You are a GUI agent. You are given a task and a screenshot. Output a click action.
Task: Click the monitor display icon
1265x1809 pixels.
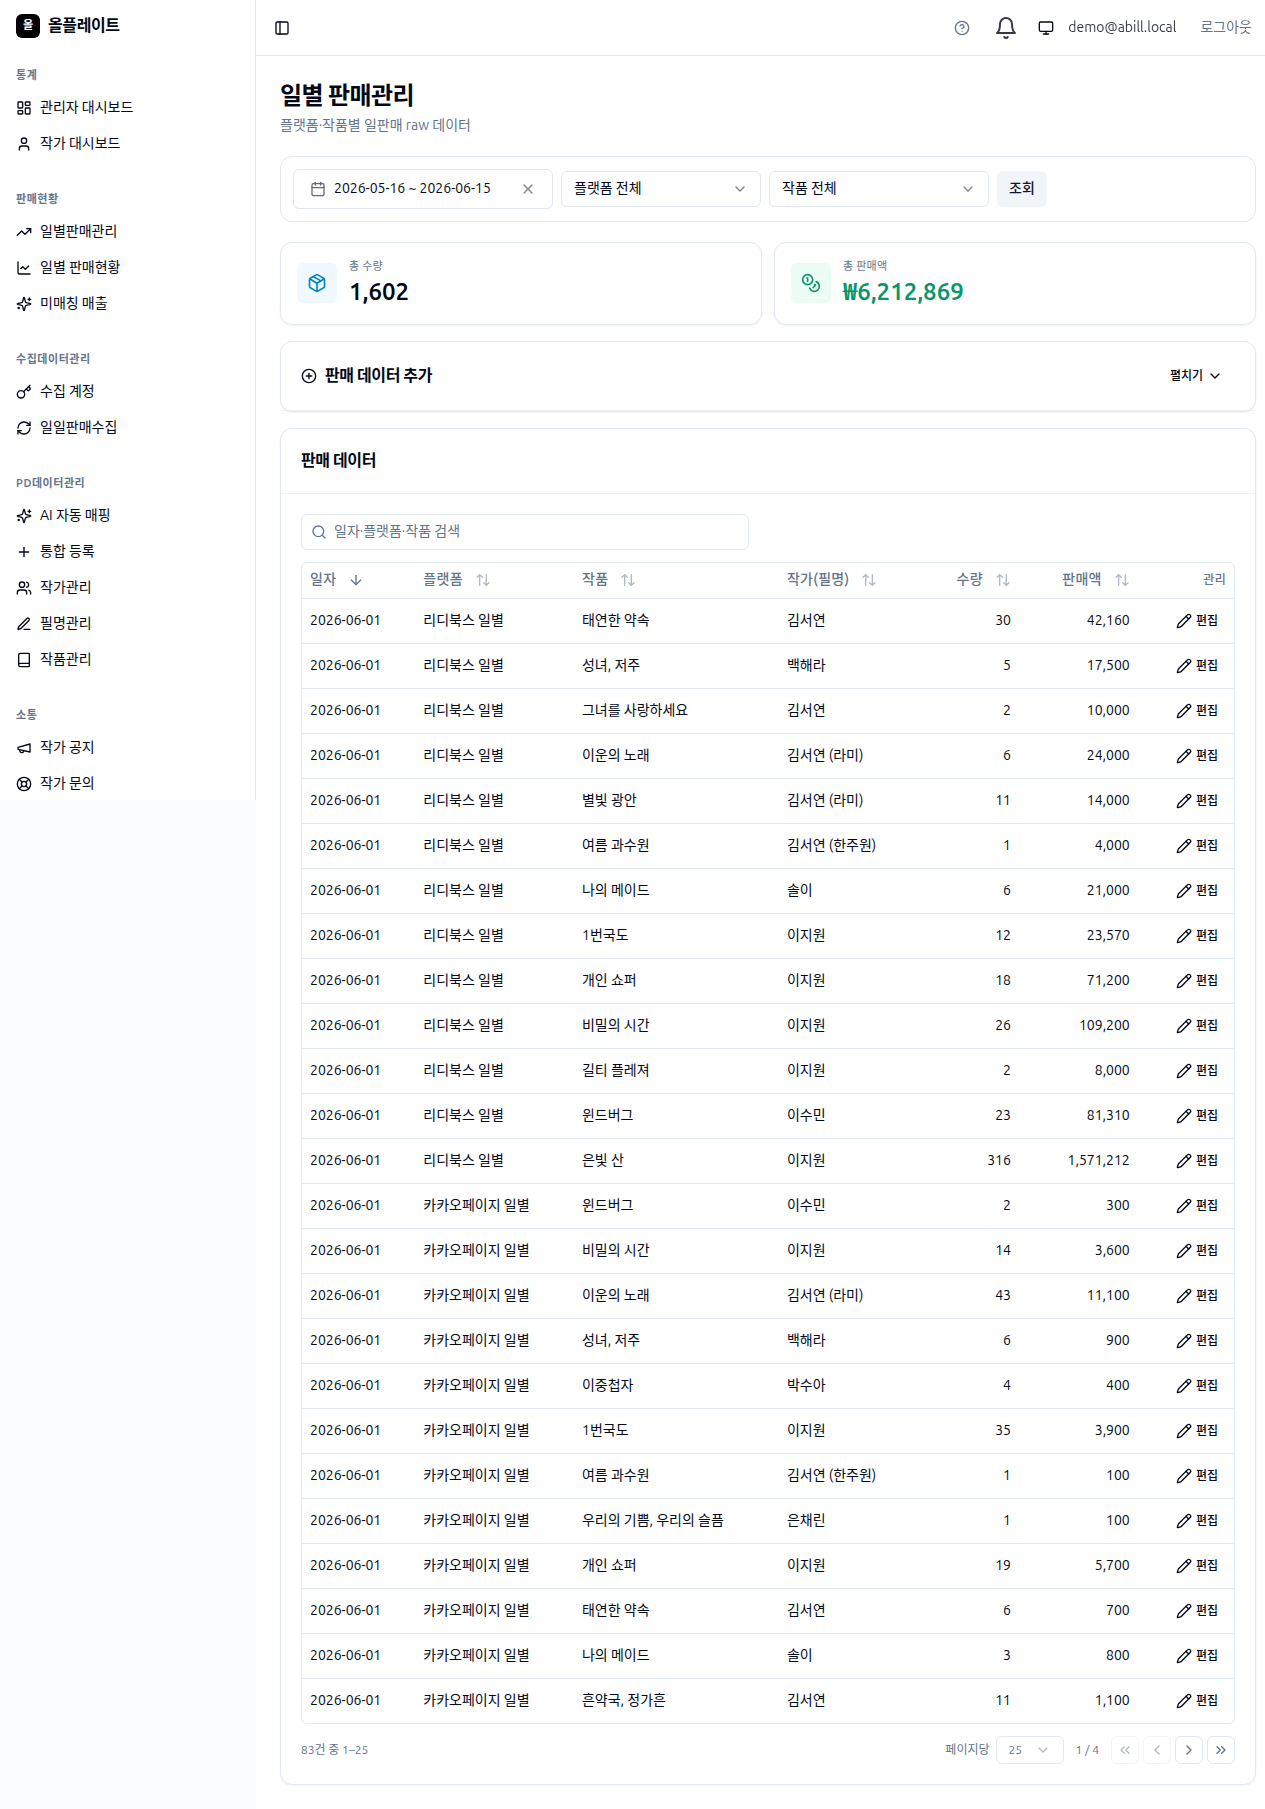click(x=1046, y=28)
